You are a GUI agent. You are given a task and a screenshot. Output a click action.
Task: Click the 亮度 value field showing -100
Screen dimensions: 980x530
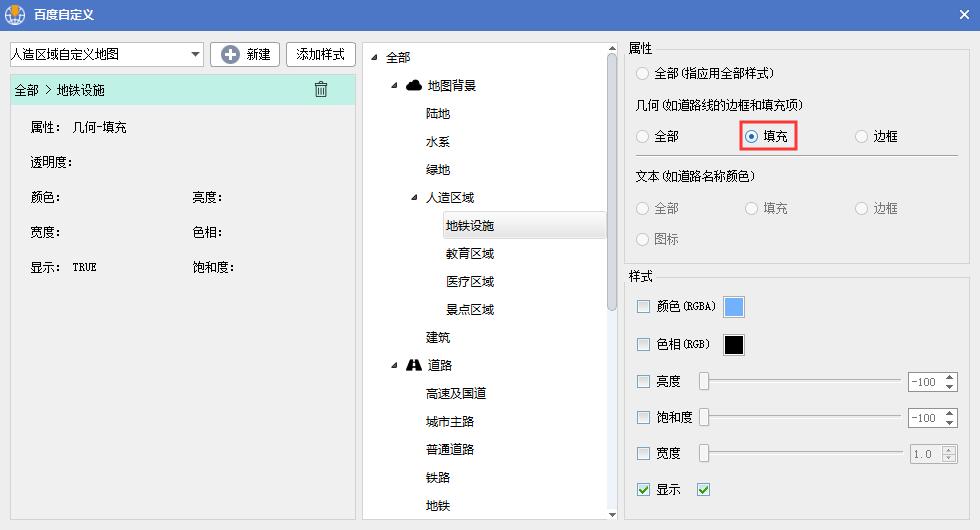click(x=925, y=382)
